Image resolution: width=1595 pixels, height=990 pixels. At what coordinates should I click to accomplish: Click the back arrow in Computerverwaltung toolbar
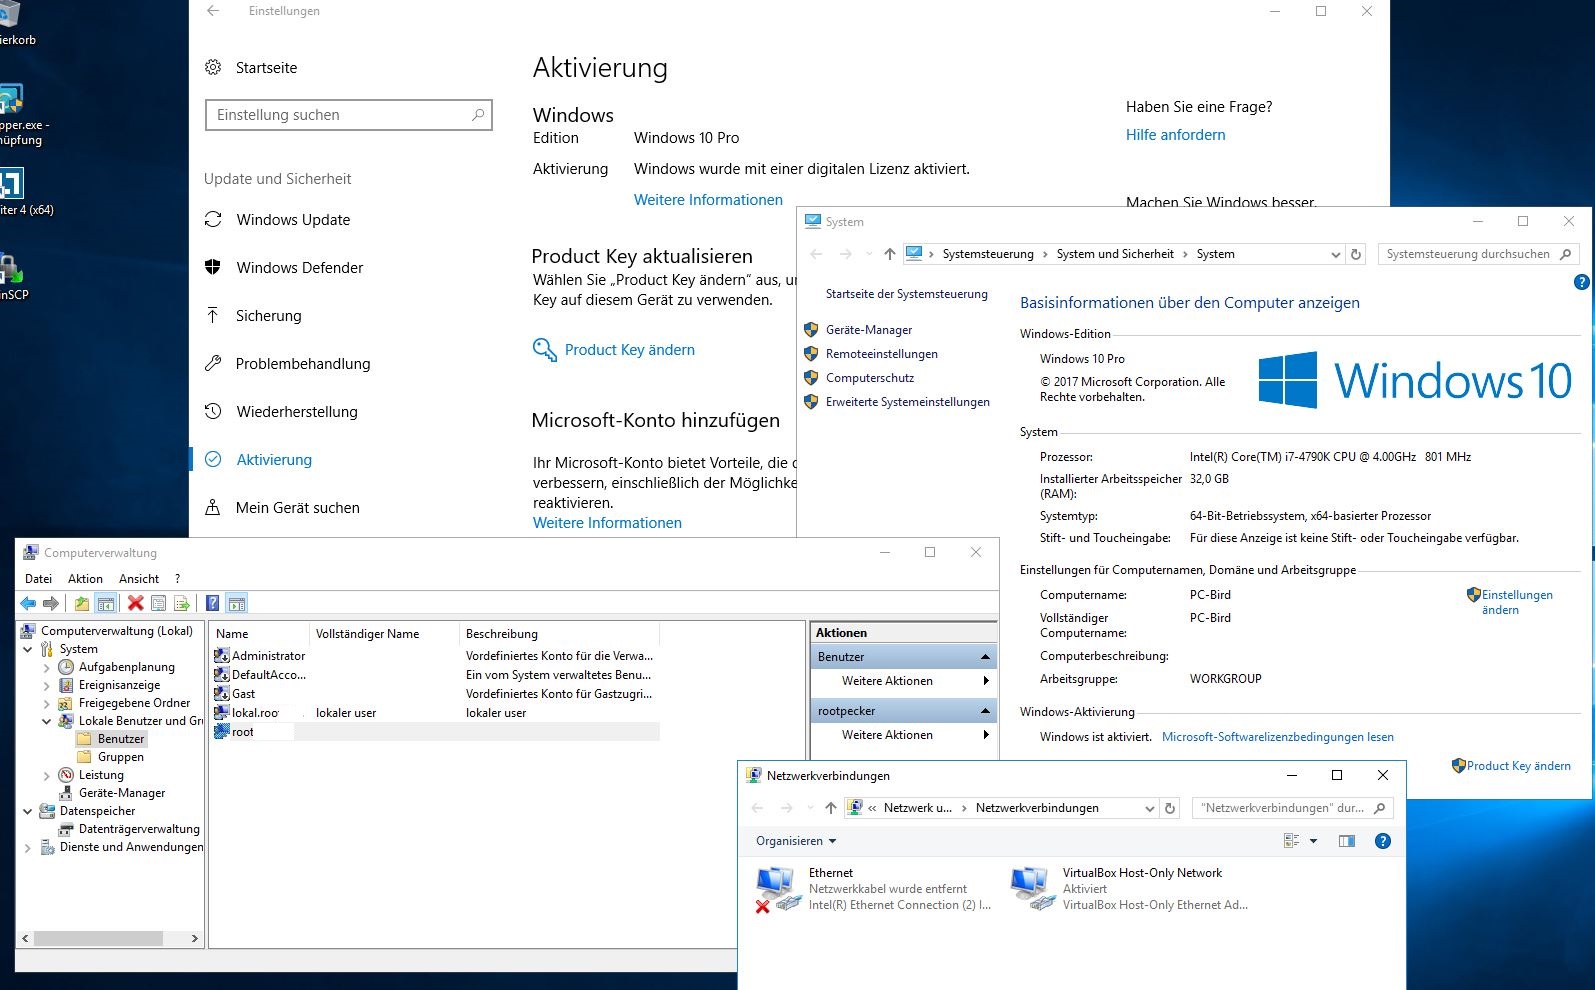click(x=28, y=603)
